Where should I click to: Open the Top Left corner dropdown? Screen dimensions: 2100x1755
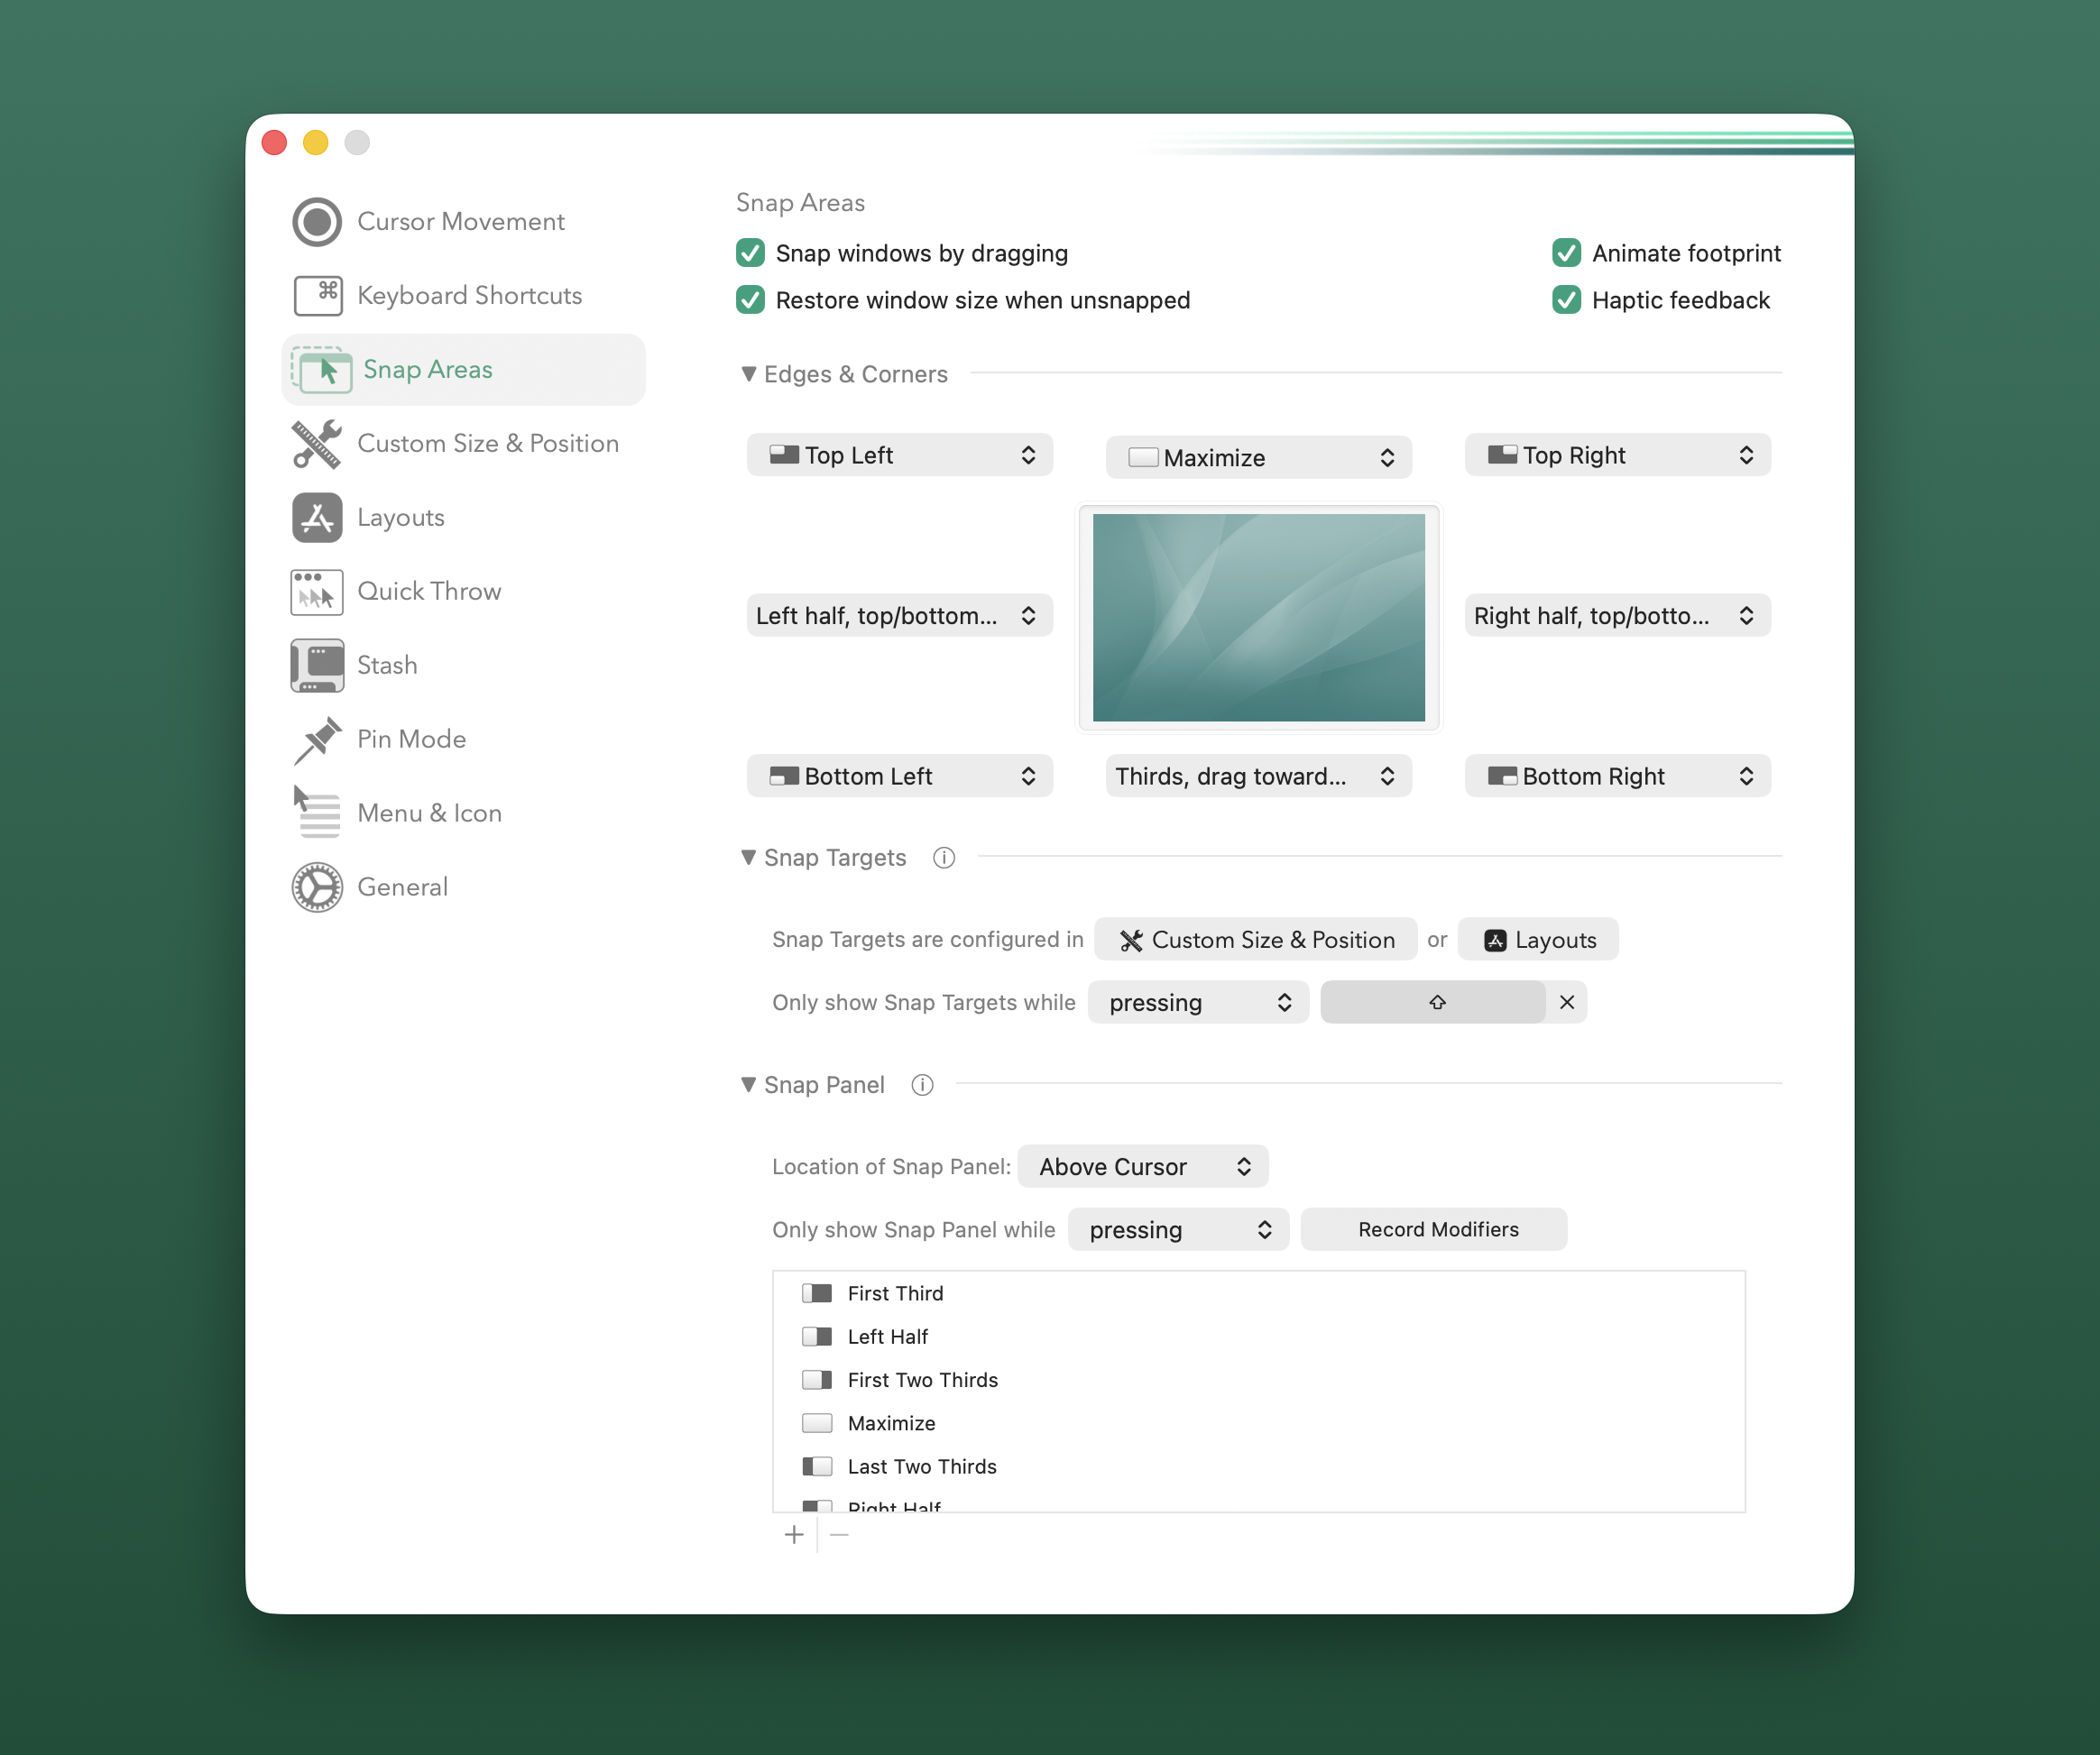[x=900, y=456]
